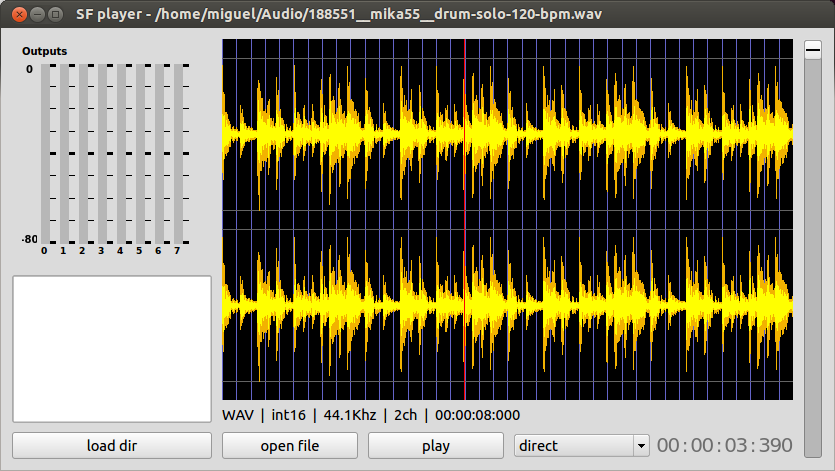Click the Outputs label
This screenshot has height=471, width=835.
click(x=44, y=51)
